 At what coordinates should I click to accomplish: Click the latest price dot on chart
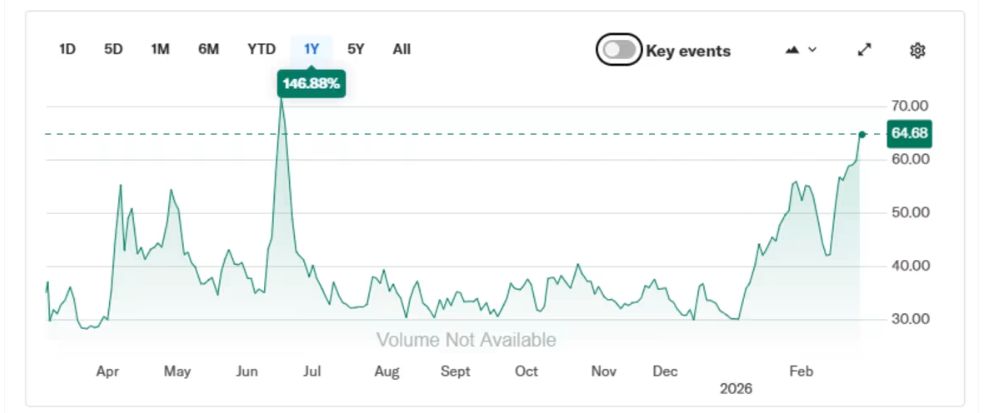pos(862,134)
